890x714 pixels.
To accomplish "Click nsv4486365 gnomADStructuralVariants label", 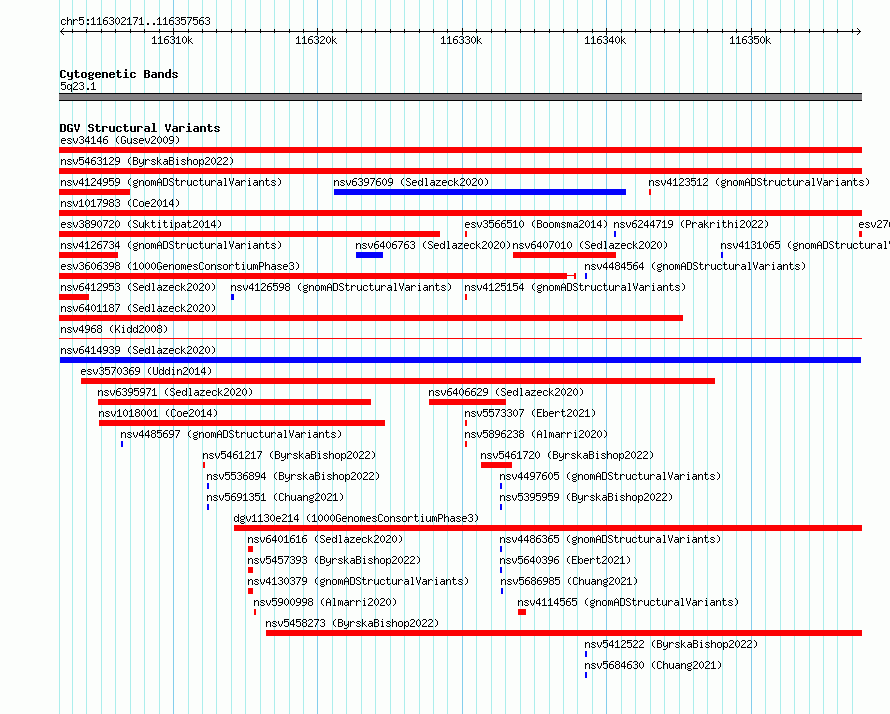I will [610, 539].
